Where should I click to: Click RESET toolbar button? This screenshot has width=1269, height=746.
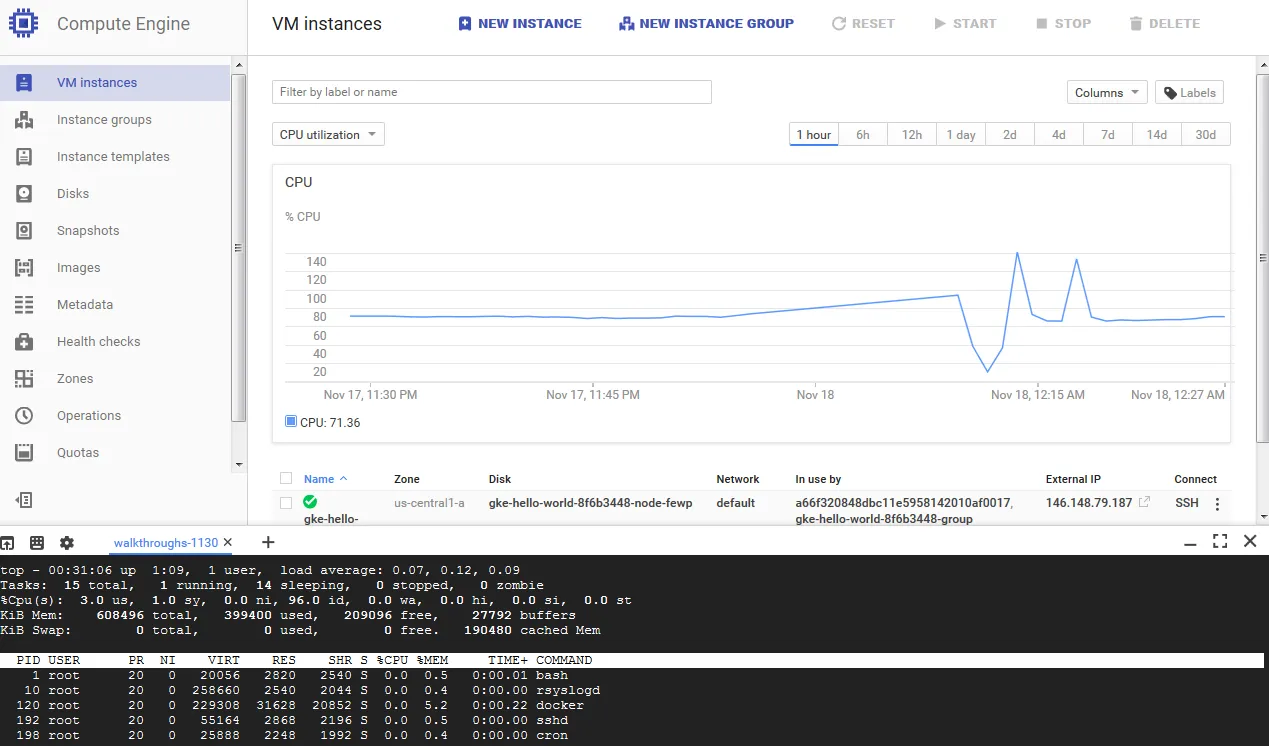[x=863, y=23]
